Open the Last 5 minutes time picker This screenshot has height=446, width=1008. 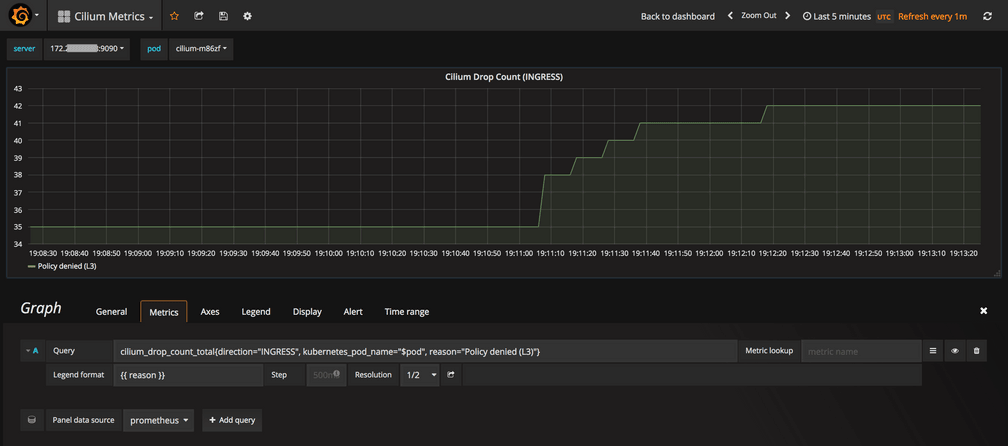pyautogui.click(x=837, y=16)
